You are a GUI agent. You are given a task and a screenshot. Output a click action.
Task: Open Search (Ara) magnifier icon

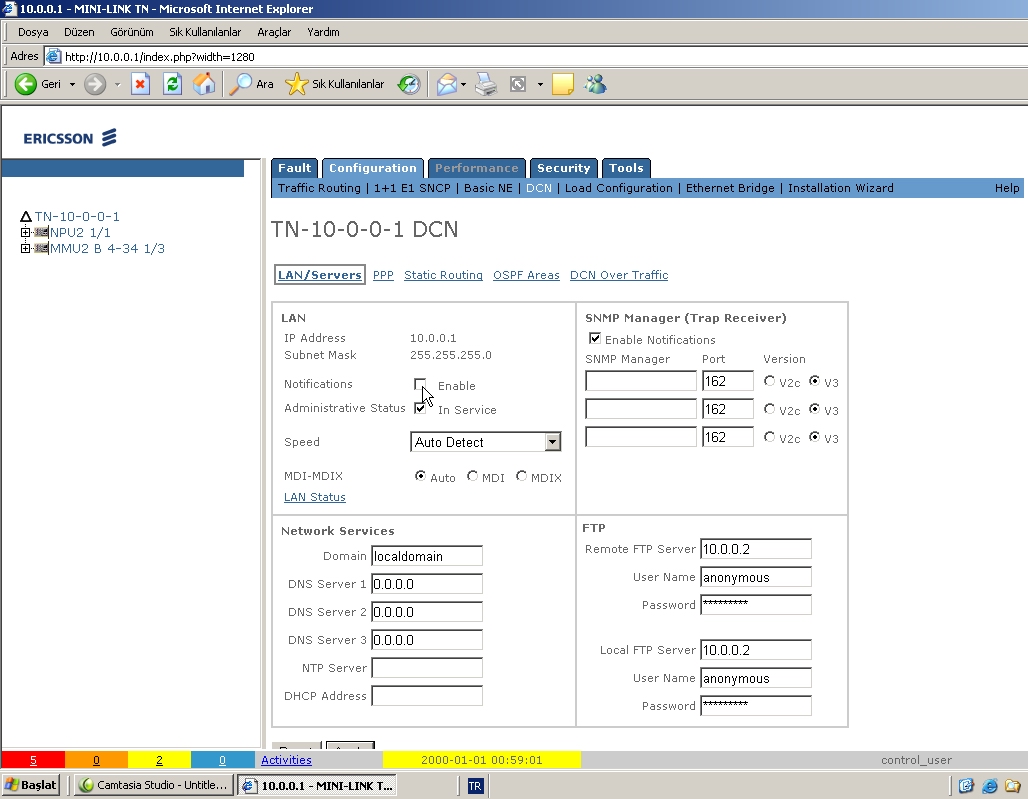[241, 84]
